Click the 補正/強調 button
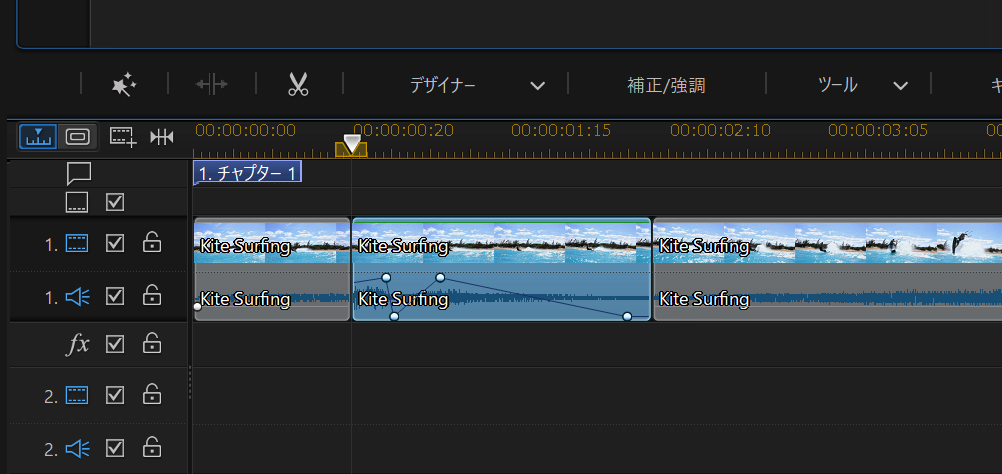 (x=666, y=85)
